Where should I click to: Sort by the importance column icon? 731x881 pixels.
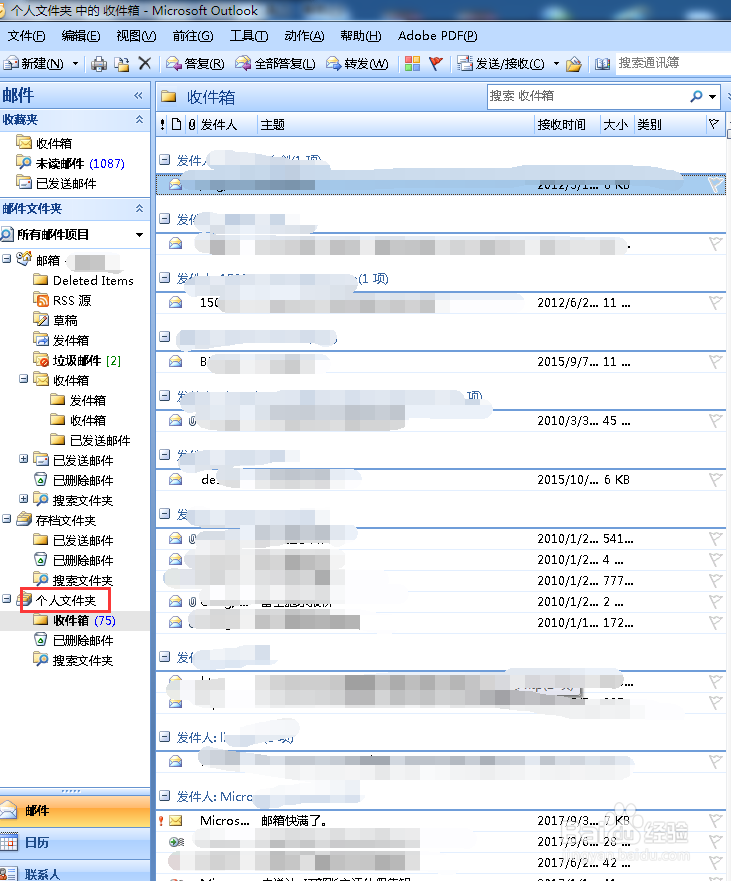162,124
